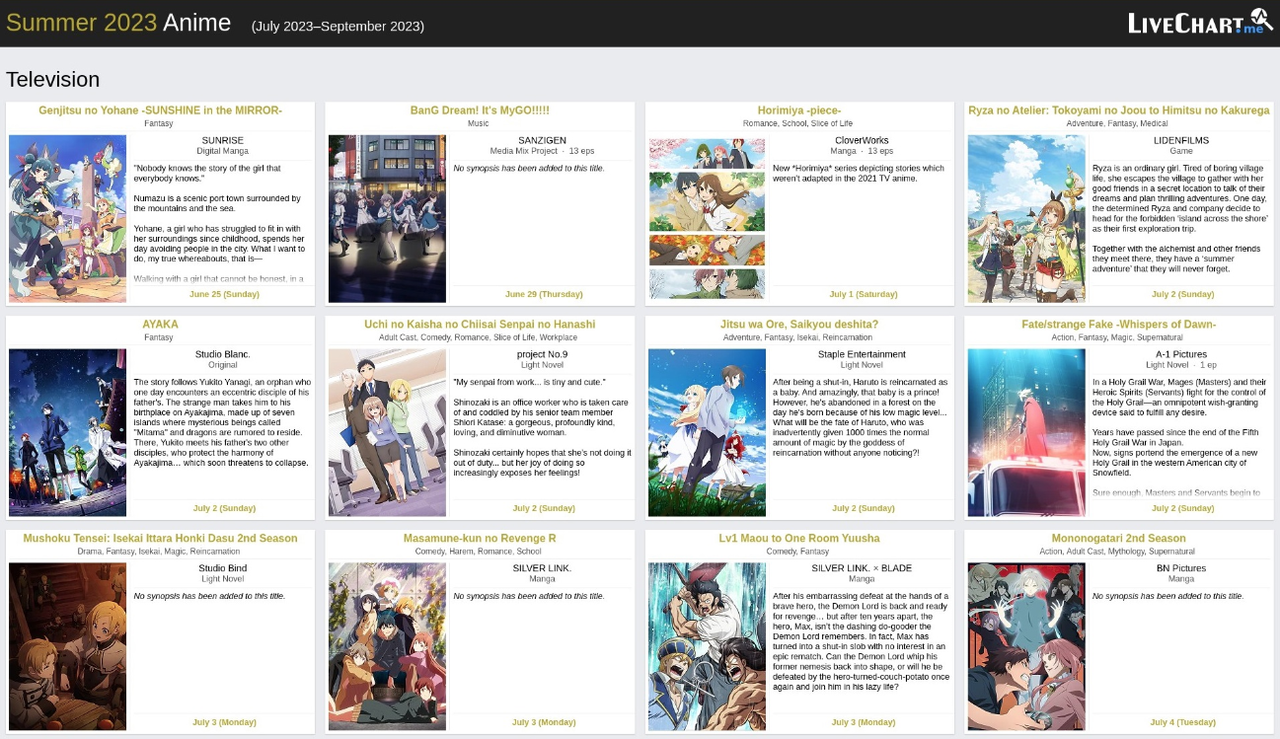Click the July 1 (Saturday) air date
1280x739 pixels.
[863, 295]
